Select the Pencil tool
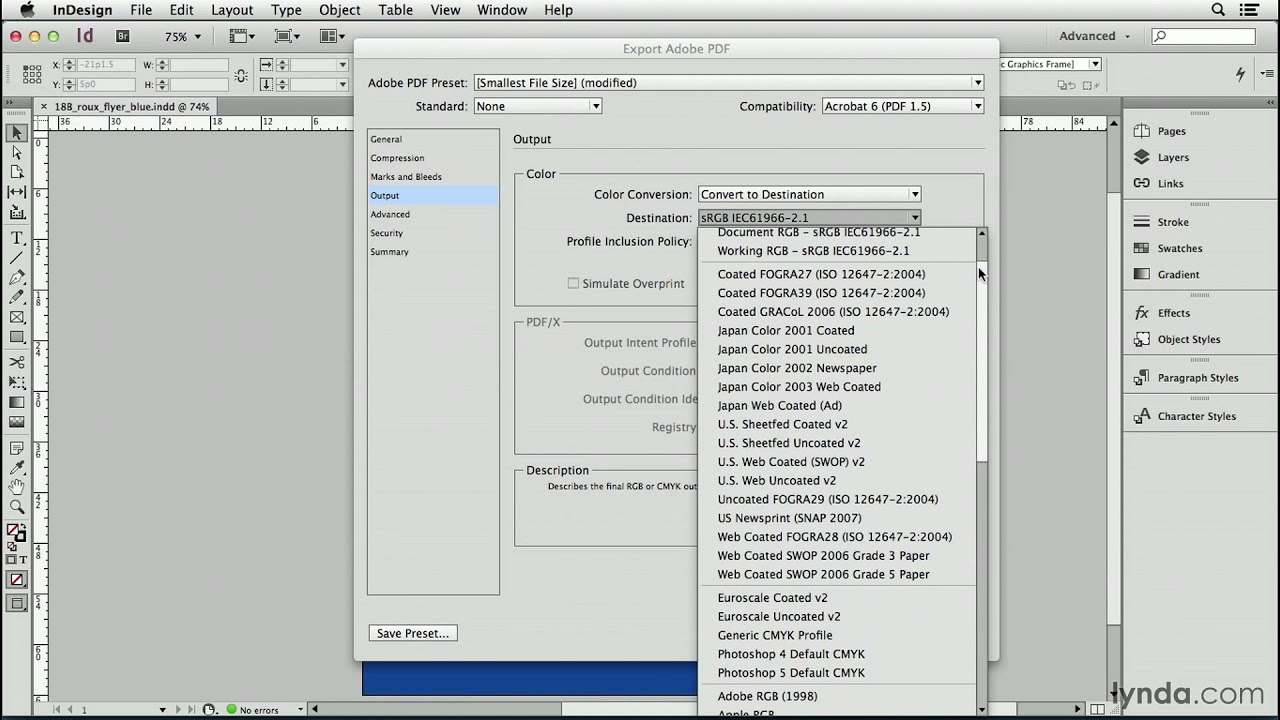 (x=17, y=297)
